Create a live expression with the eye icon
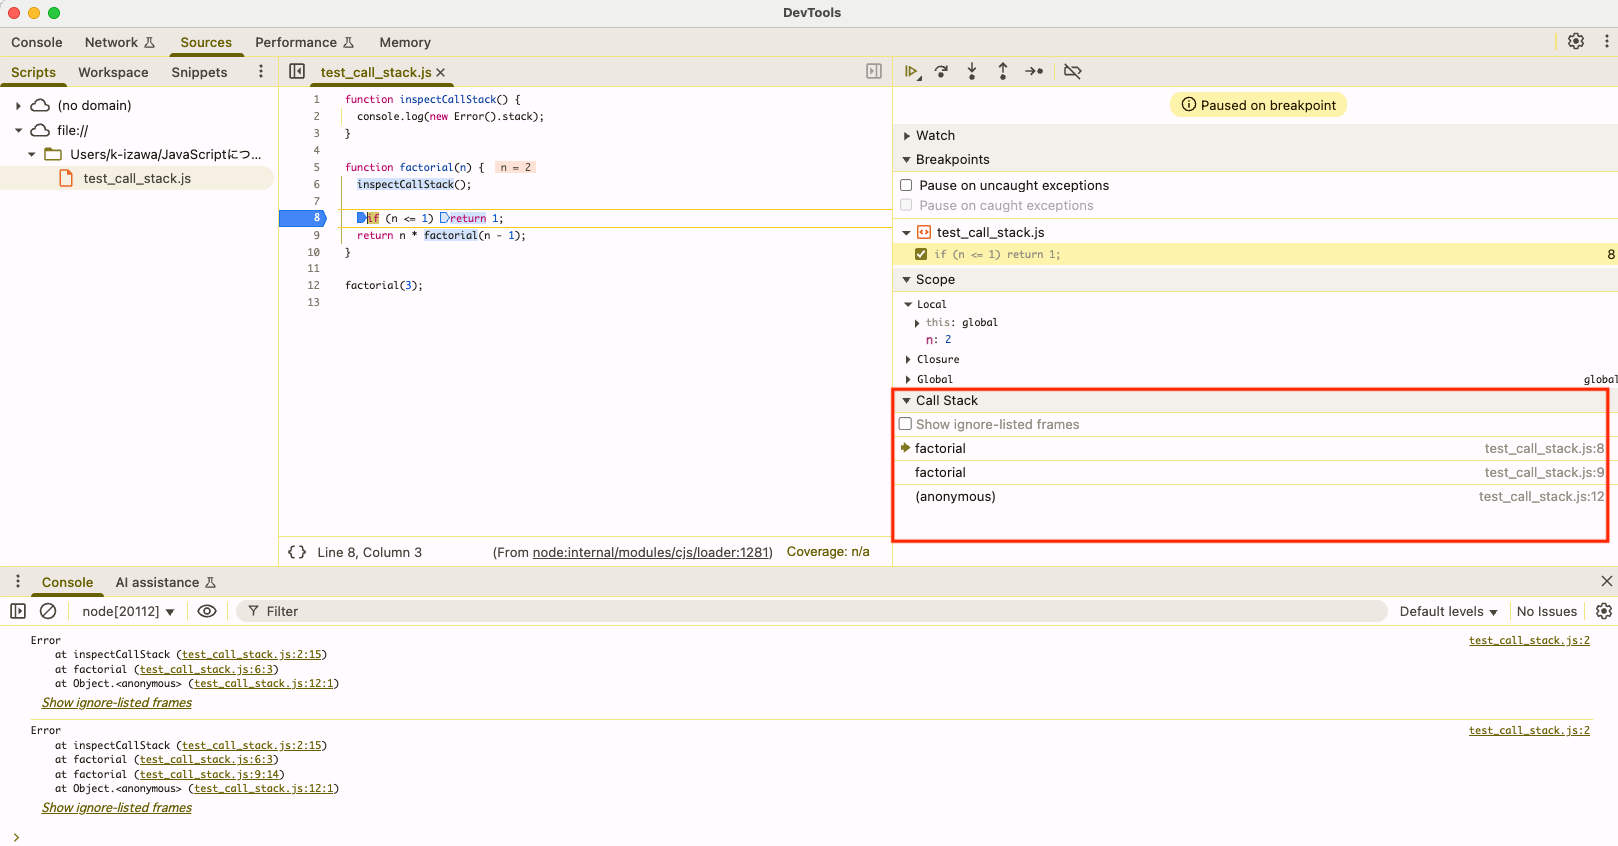The image size is (1618, 846). click(207, 611)
